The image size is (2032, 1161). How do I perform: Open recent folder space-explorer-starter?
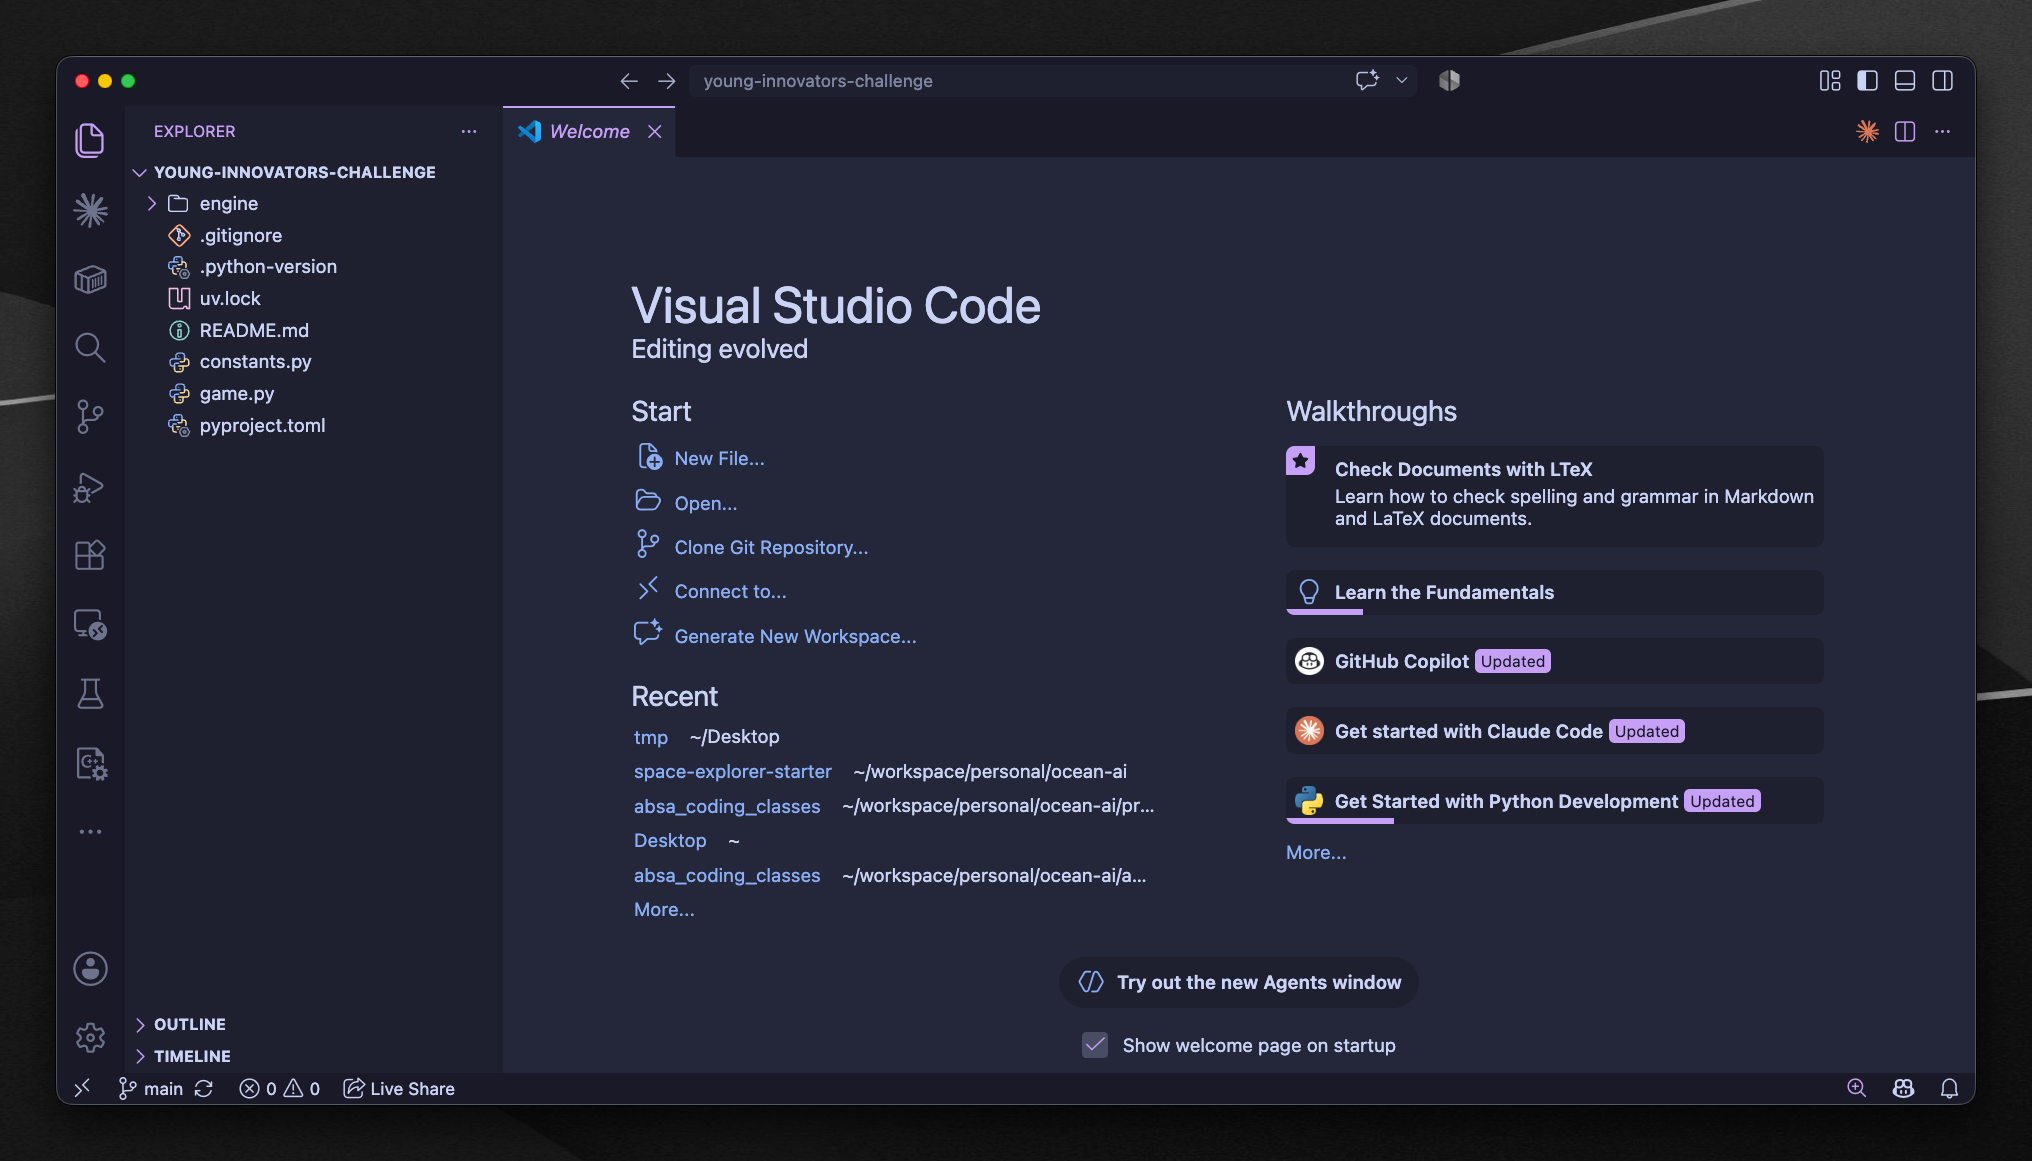pos(732,771)
